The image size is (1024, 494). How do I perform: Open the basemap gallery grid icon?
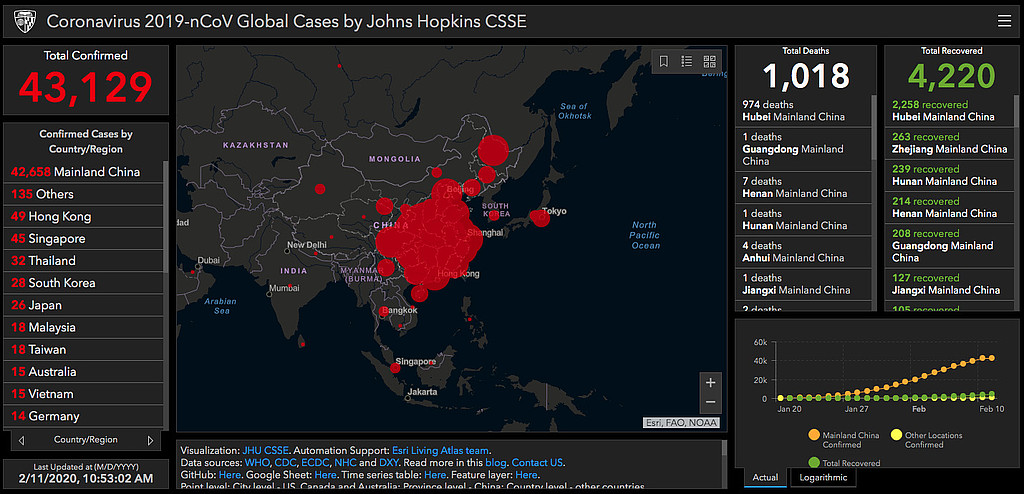[710, 61]
